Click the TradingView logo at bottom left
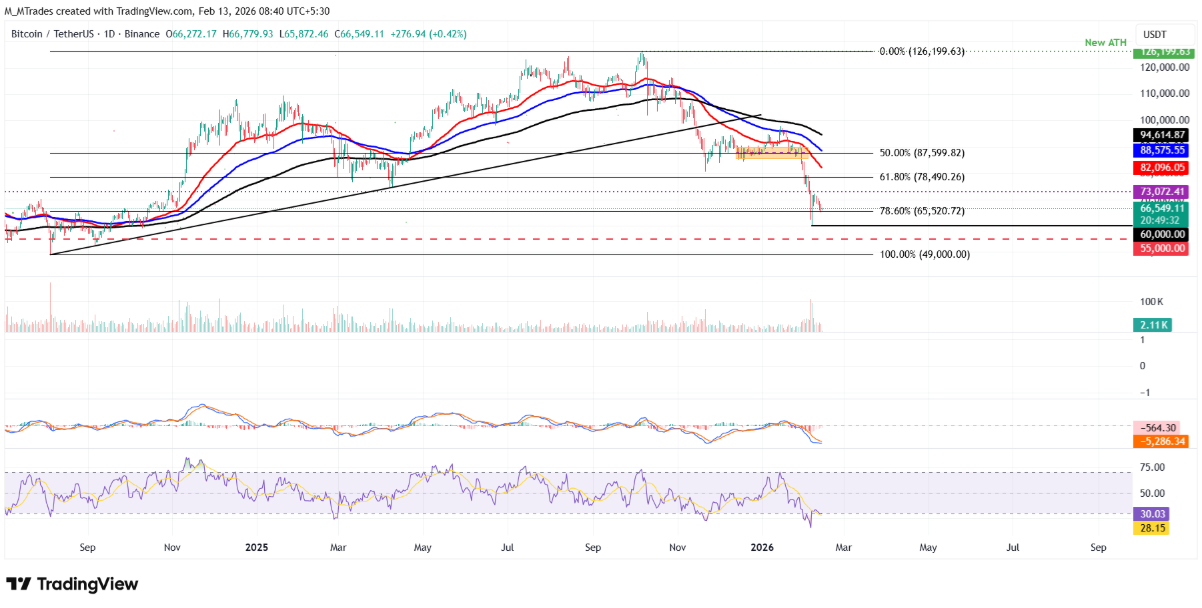Screen dimensions: 1202x608 tap(70, 583)
